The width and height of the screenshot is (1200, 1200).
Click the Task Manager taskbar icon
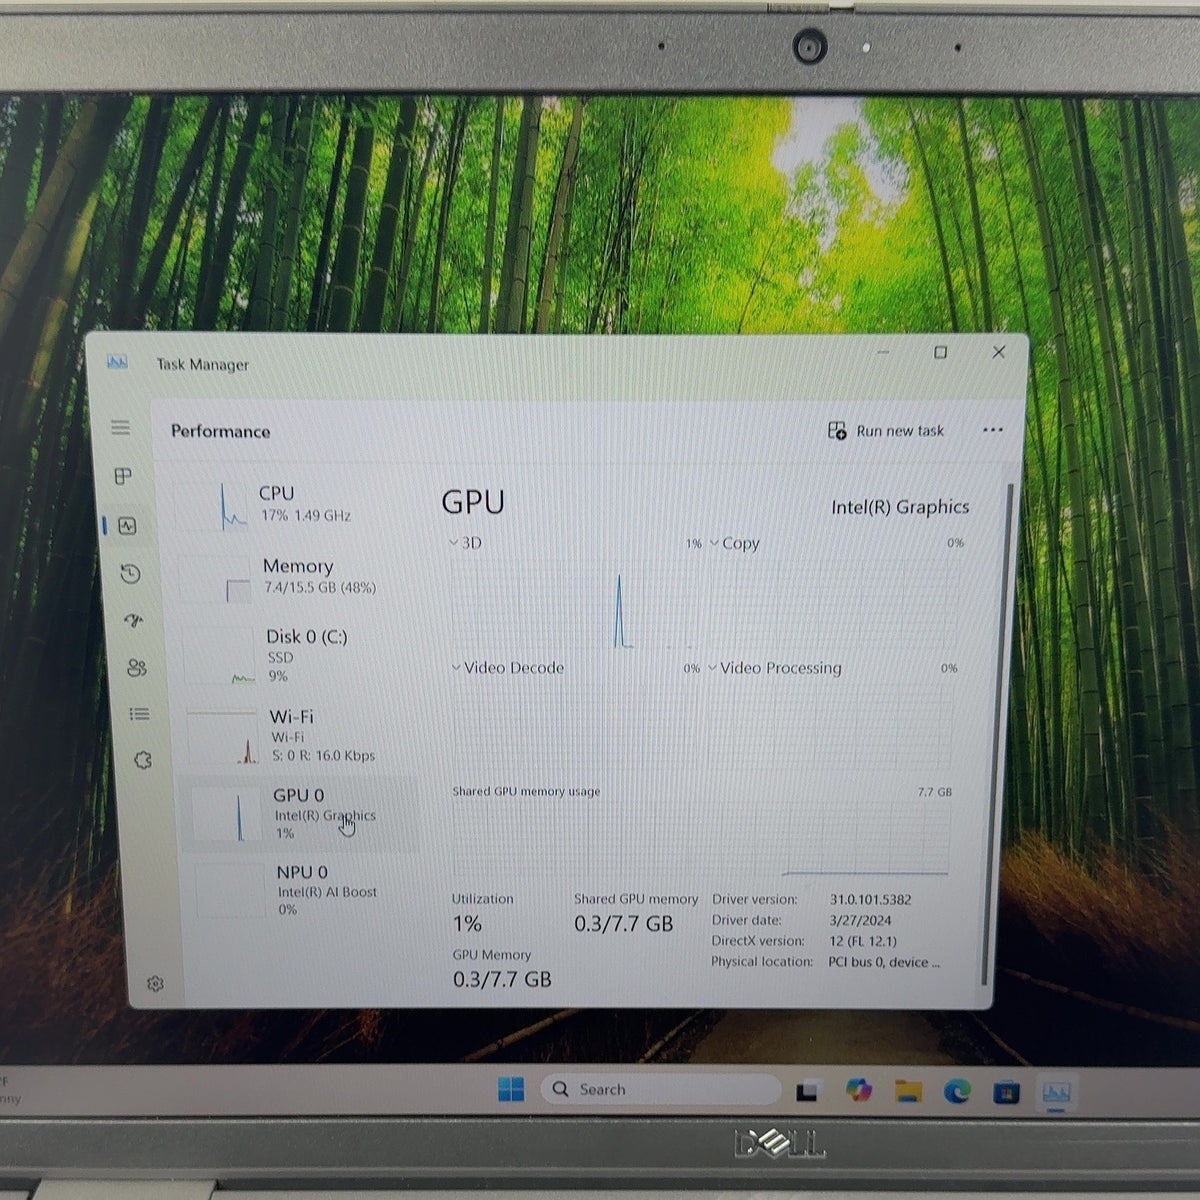pos(1057,1093)
